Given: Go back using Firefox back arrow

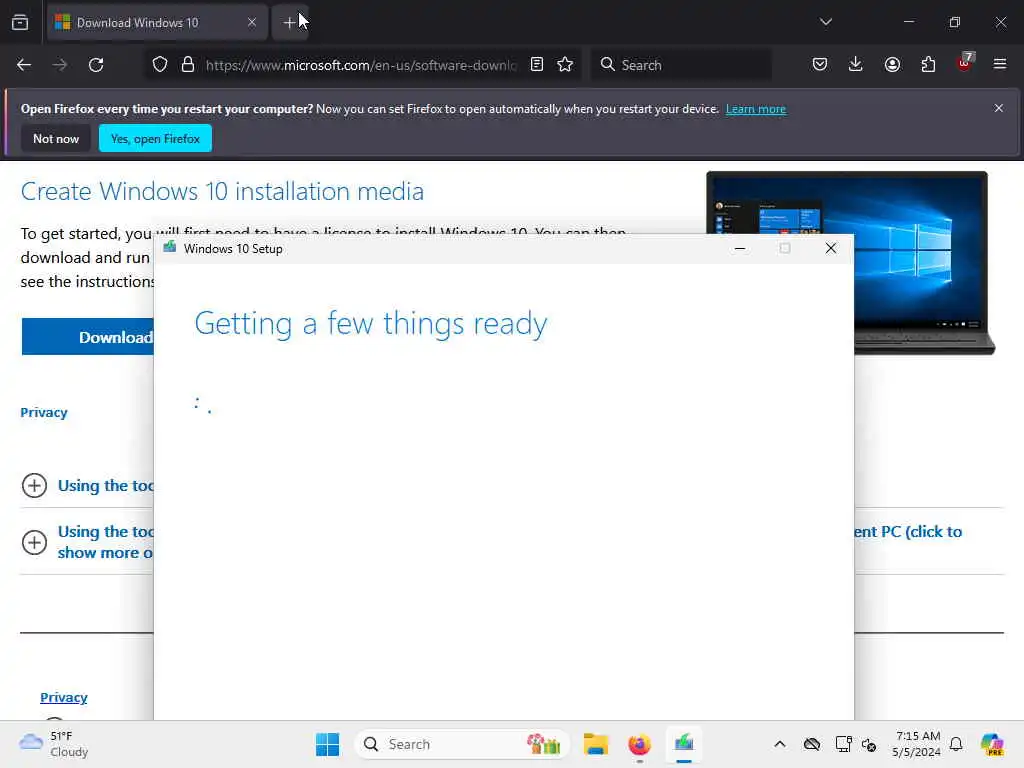Looking at the screenshot, I should (24, 65).
